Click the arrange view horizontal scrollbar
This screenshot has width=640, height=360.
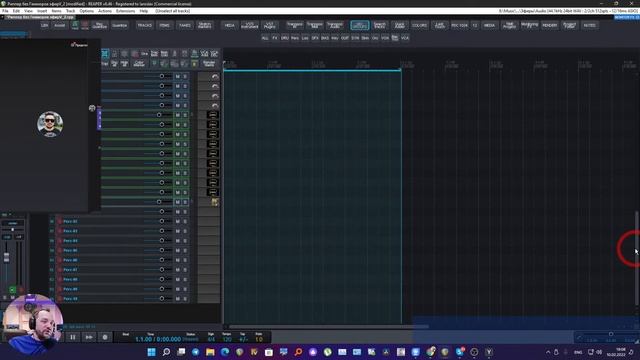pos(329,327)
